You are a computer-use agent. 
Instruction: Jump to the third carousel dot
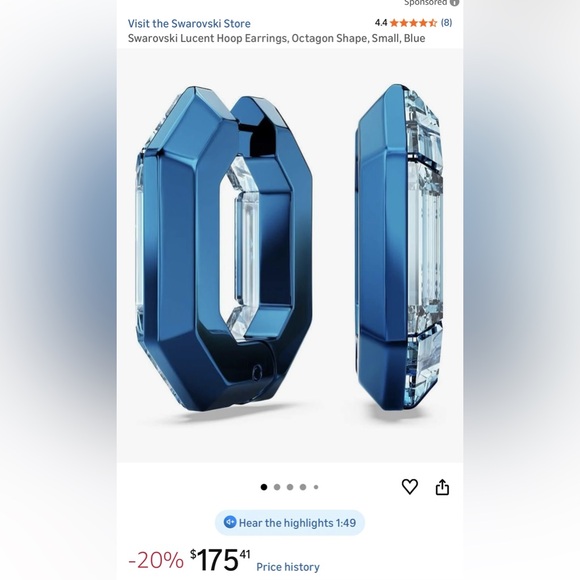click(x=290, y=487)
